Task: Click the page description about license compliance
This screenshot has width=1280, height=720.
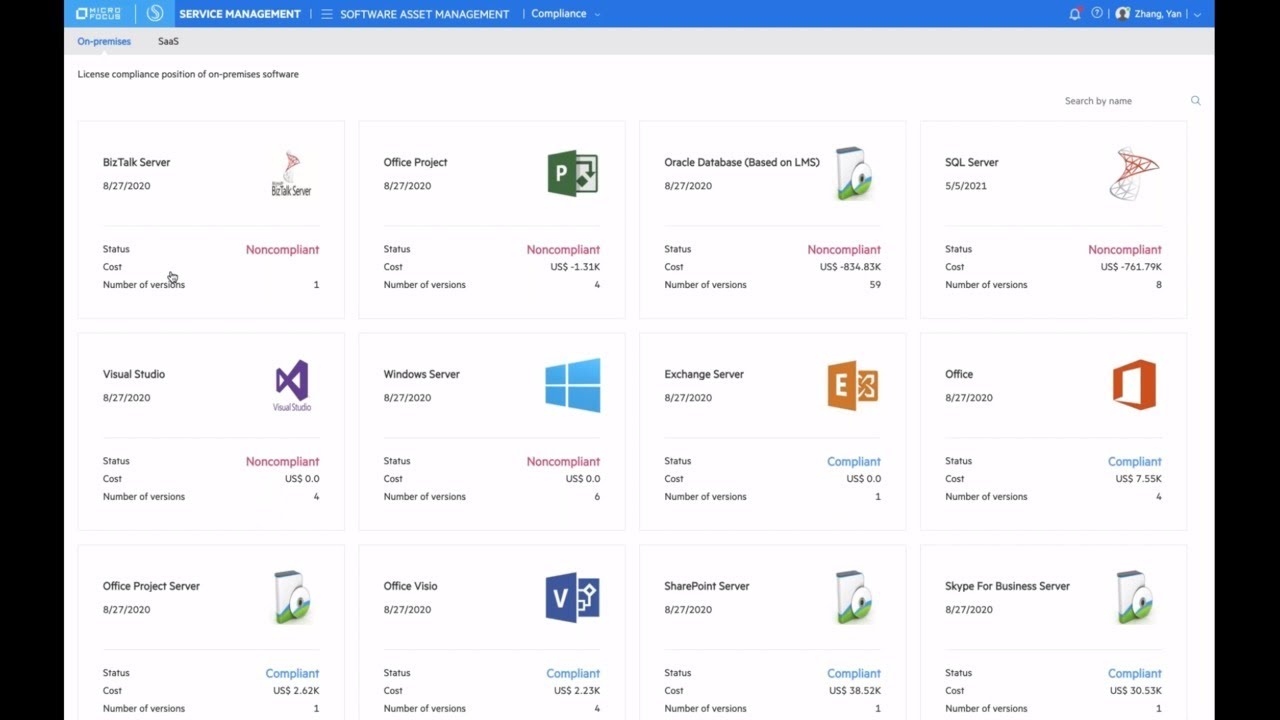Action: point(188,74)
